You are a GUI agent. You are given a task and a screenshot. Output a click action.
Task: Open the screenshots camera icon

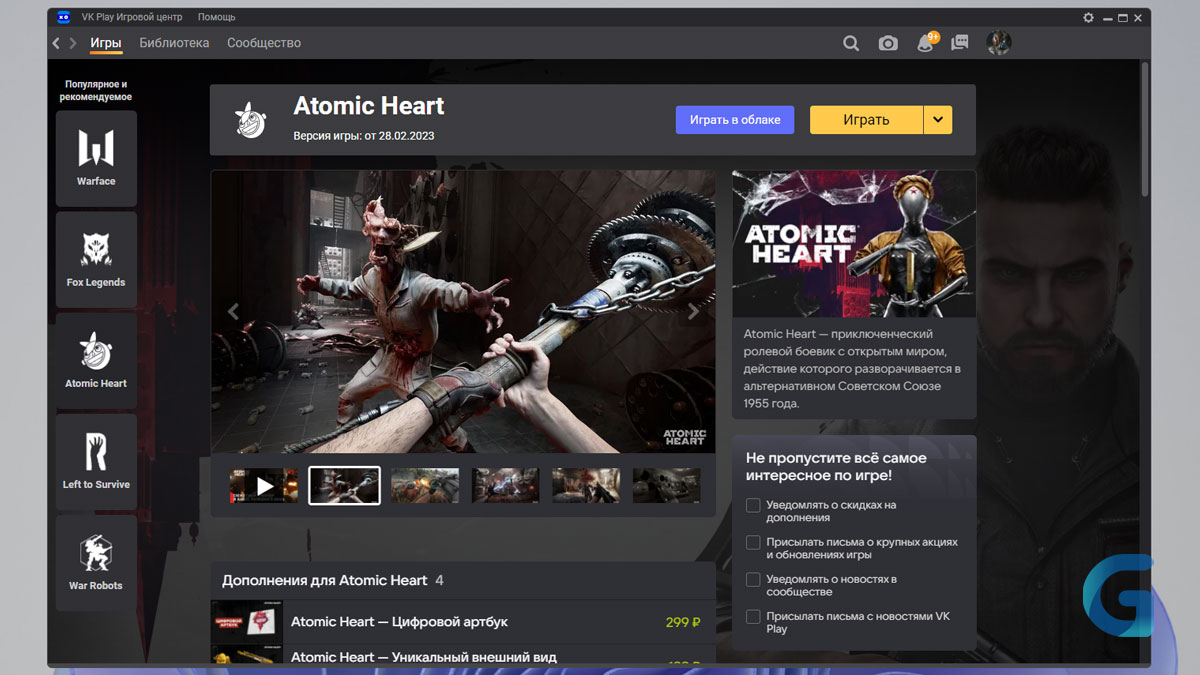tap(888, 43)
